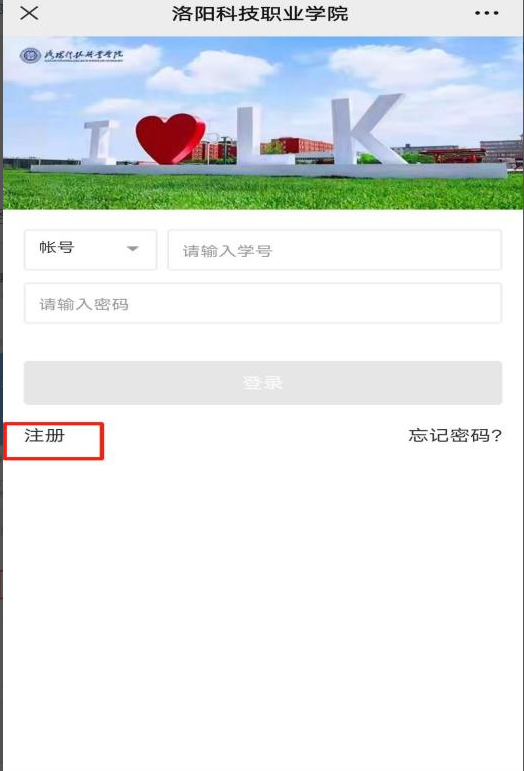Focus the 请输入密码 password field
Image resolution: width=524 pixels, height=771 pixels.
[x=263, y=303]
